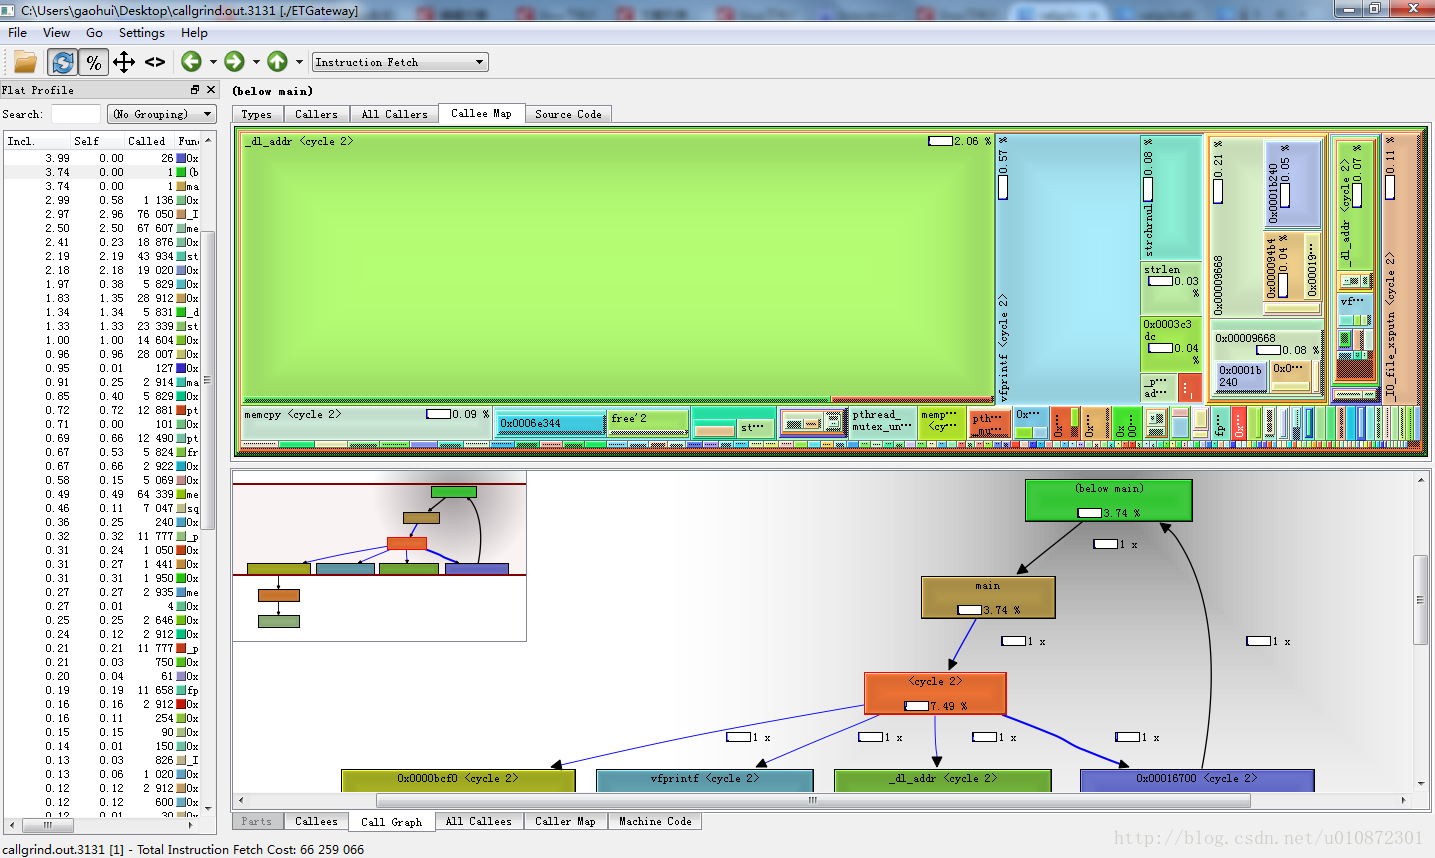Viewport: 1435px width, 858px height.
Task: Select the strlen treemap block
Action: pyautogui.click(x=1171, y=288)
